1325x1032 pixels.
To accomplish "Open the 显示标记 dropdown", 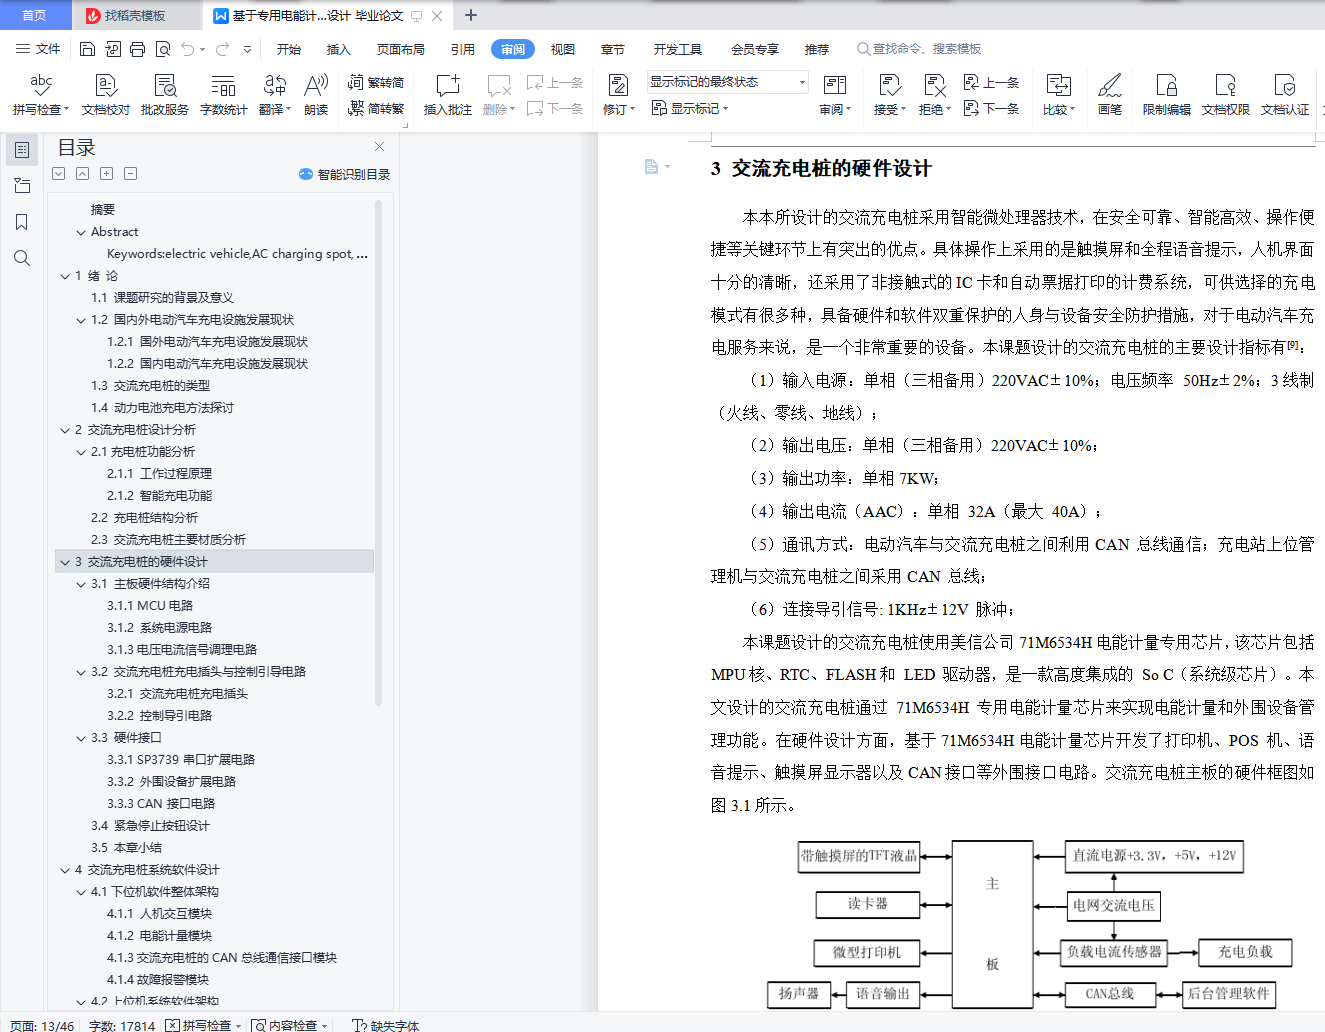I will pyautogui.click(x=690, y=108).
